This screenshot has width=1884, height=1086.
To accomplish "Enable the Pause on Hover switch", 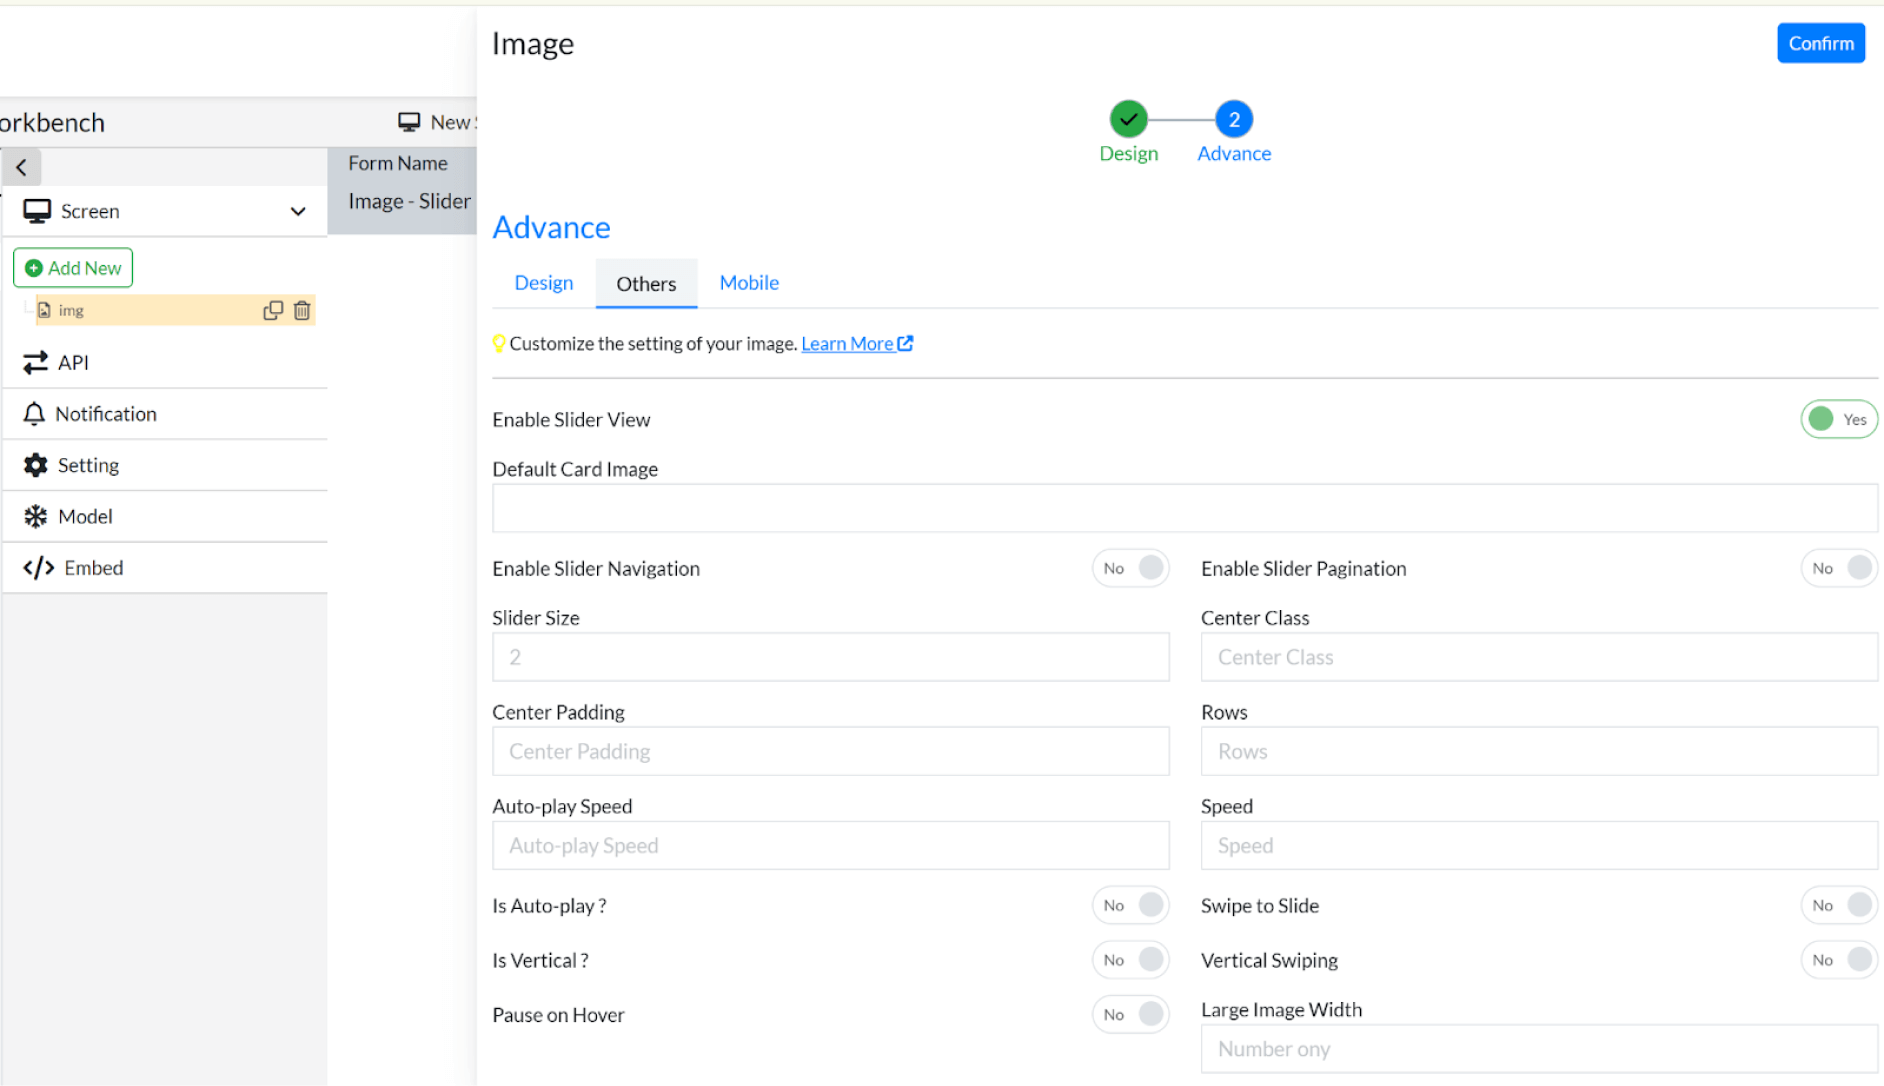I will 1130,1014.
